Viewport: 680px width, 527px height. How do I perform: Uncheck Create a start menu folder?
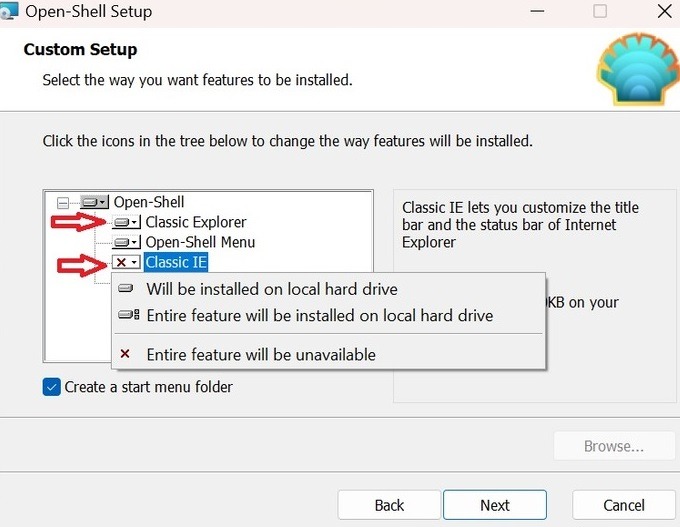[52, 386]
